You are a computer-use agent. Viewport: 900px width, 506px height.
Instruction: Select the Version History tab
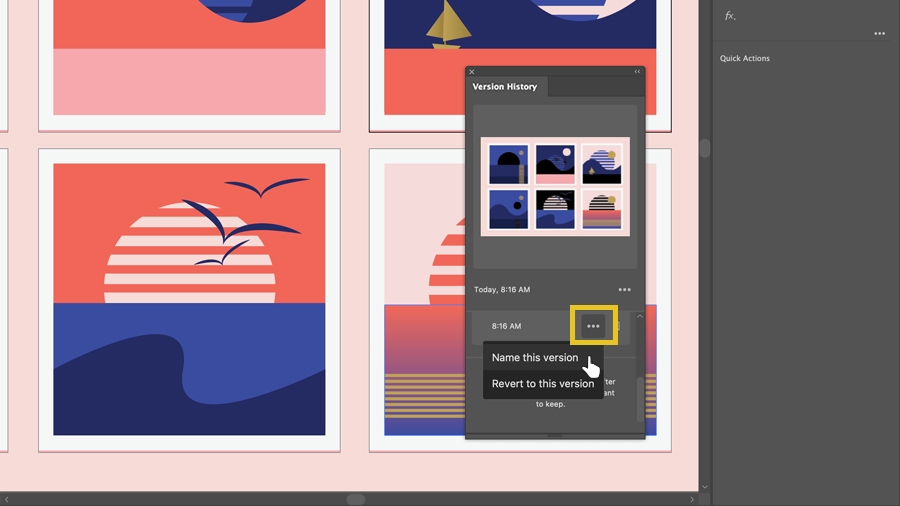505,87
